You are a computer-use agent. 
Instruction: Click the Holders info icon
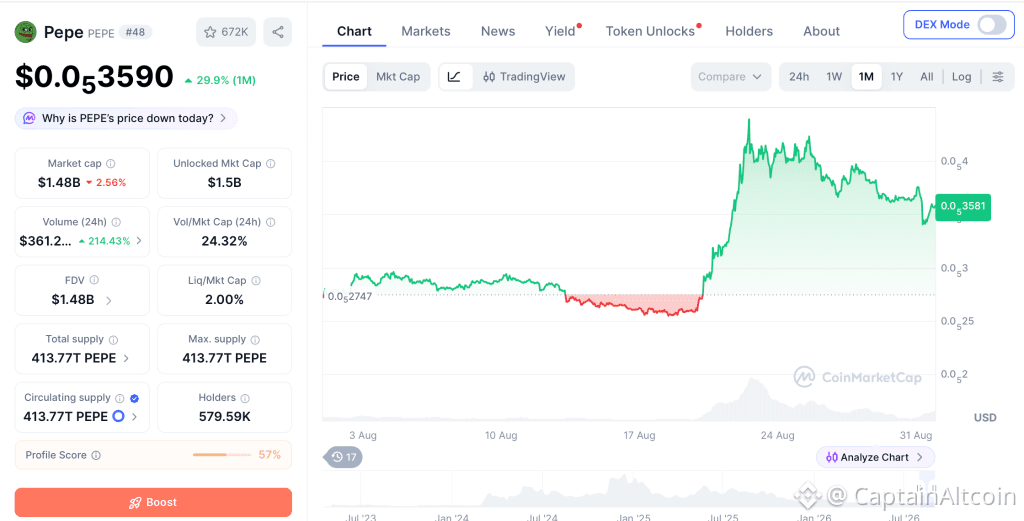[245, 398]
